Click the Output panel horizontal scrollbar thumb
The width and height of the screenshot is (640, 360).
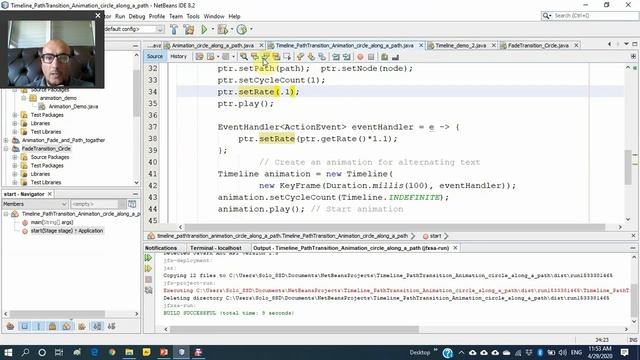point(295,329)
